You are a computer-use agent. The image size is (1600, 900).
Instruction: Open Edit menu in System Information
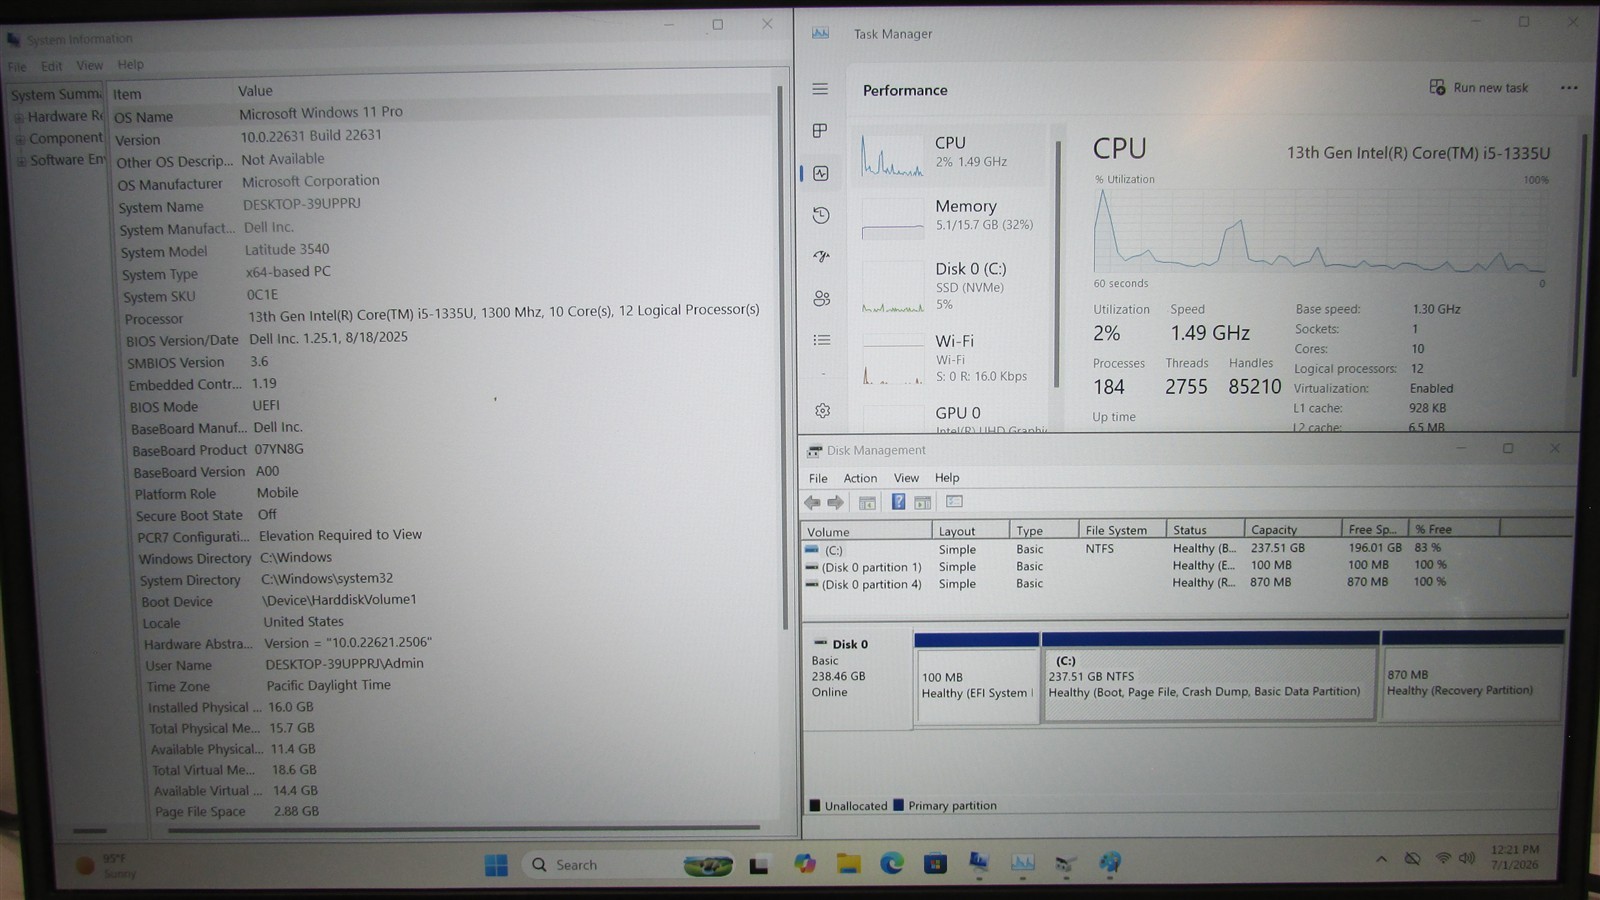52,66
